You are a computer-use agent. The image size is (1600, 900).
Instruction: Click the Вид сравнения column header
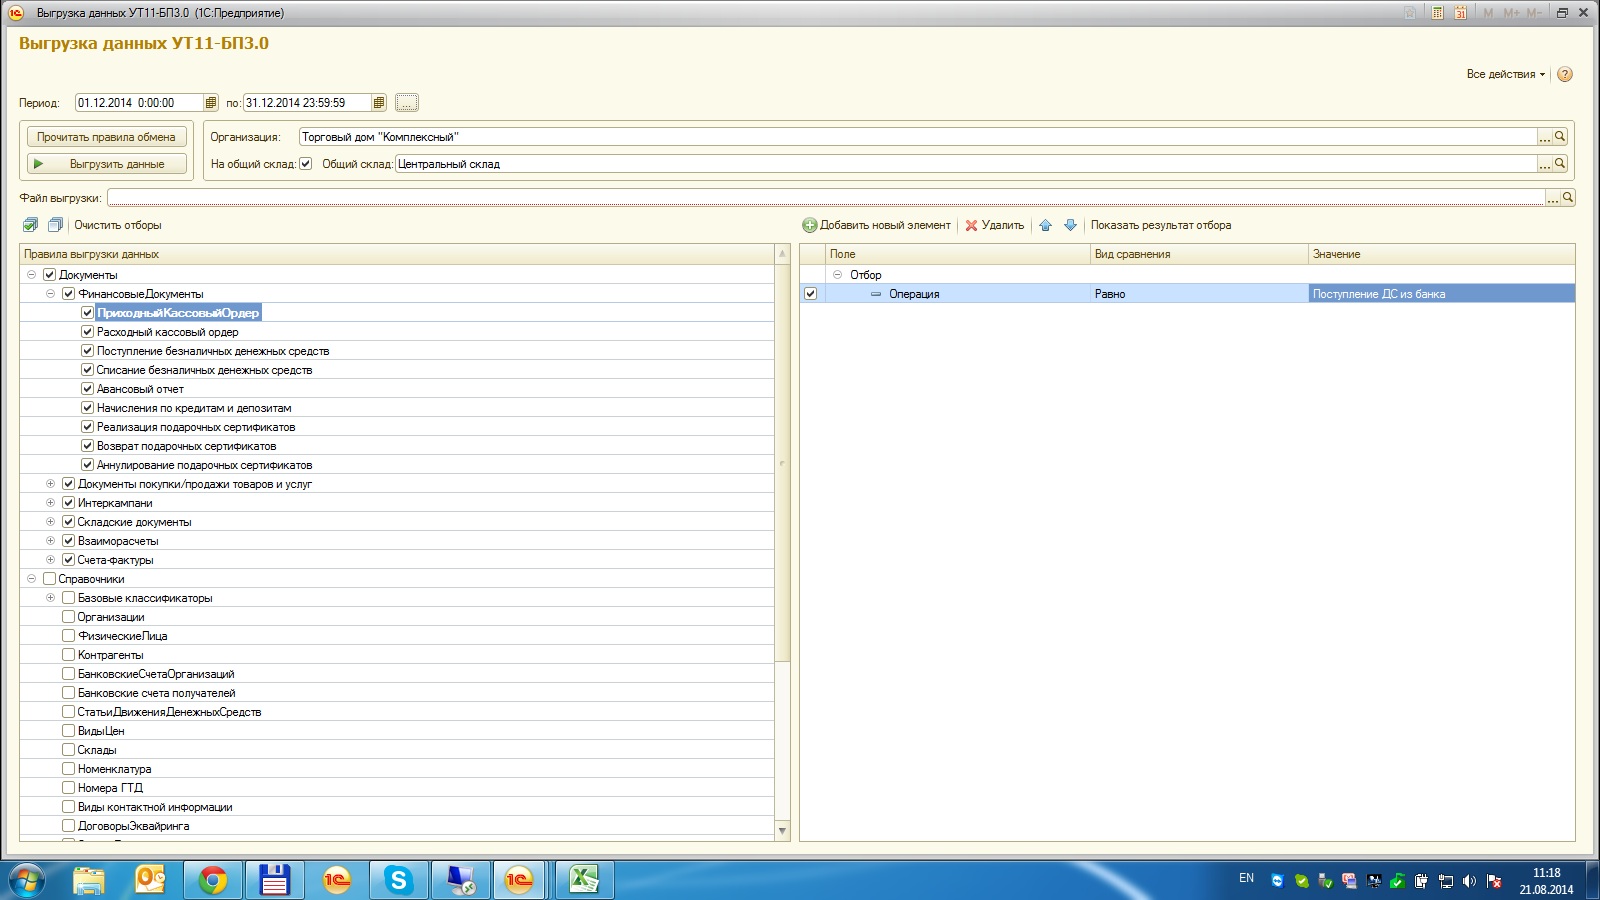[x=1199, y=254]
